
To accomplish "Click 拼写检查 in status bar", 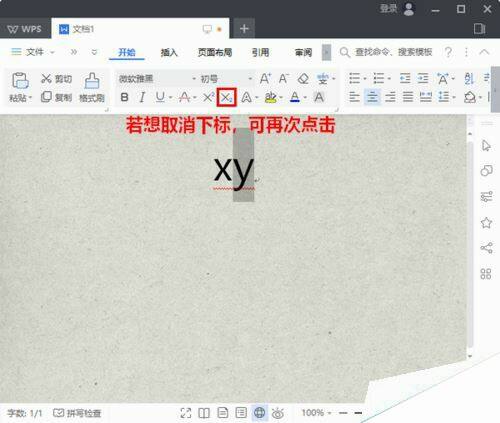I will 77,413.
